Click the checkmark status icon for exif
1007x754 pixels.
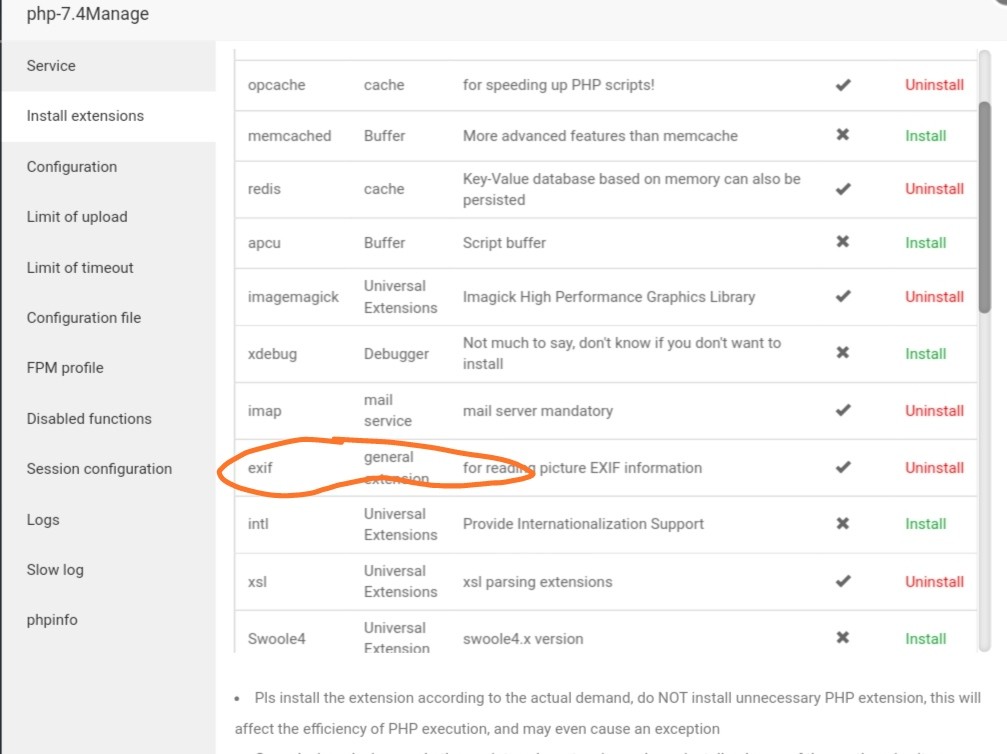[x=843, y=467]
